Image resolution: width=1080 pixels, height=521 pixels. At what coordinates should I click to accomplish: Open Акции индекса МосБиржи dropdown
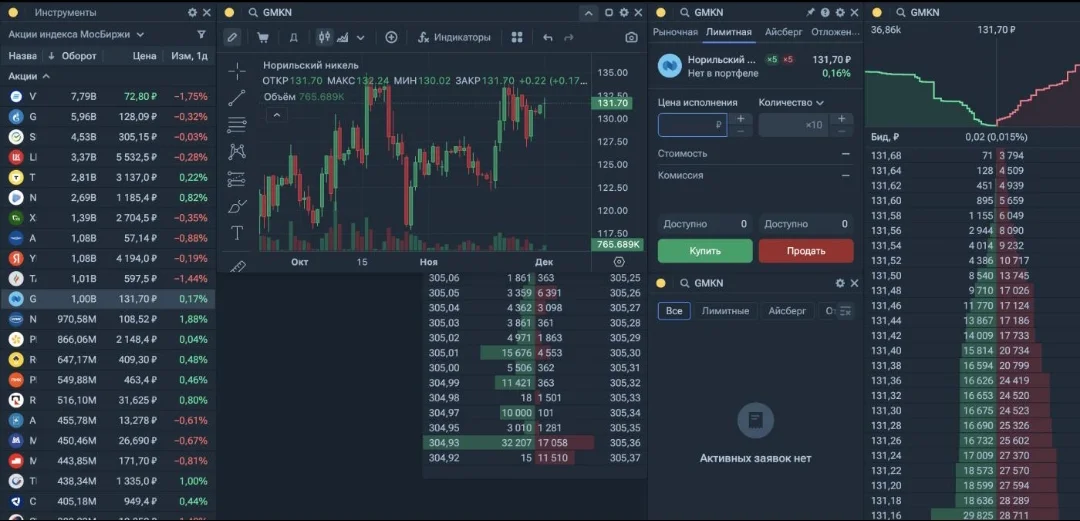76,34
